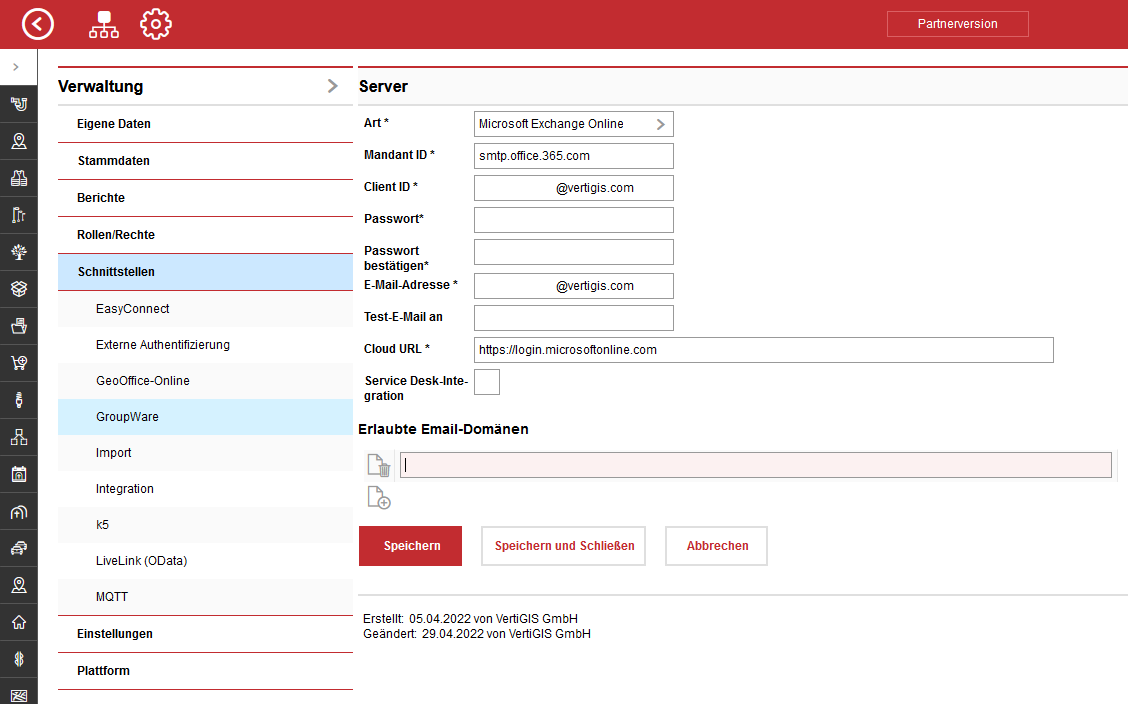The width and height of the screenshot is (1128, 704).
Task: Select GroupWare entry
Action: (205, 417)
